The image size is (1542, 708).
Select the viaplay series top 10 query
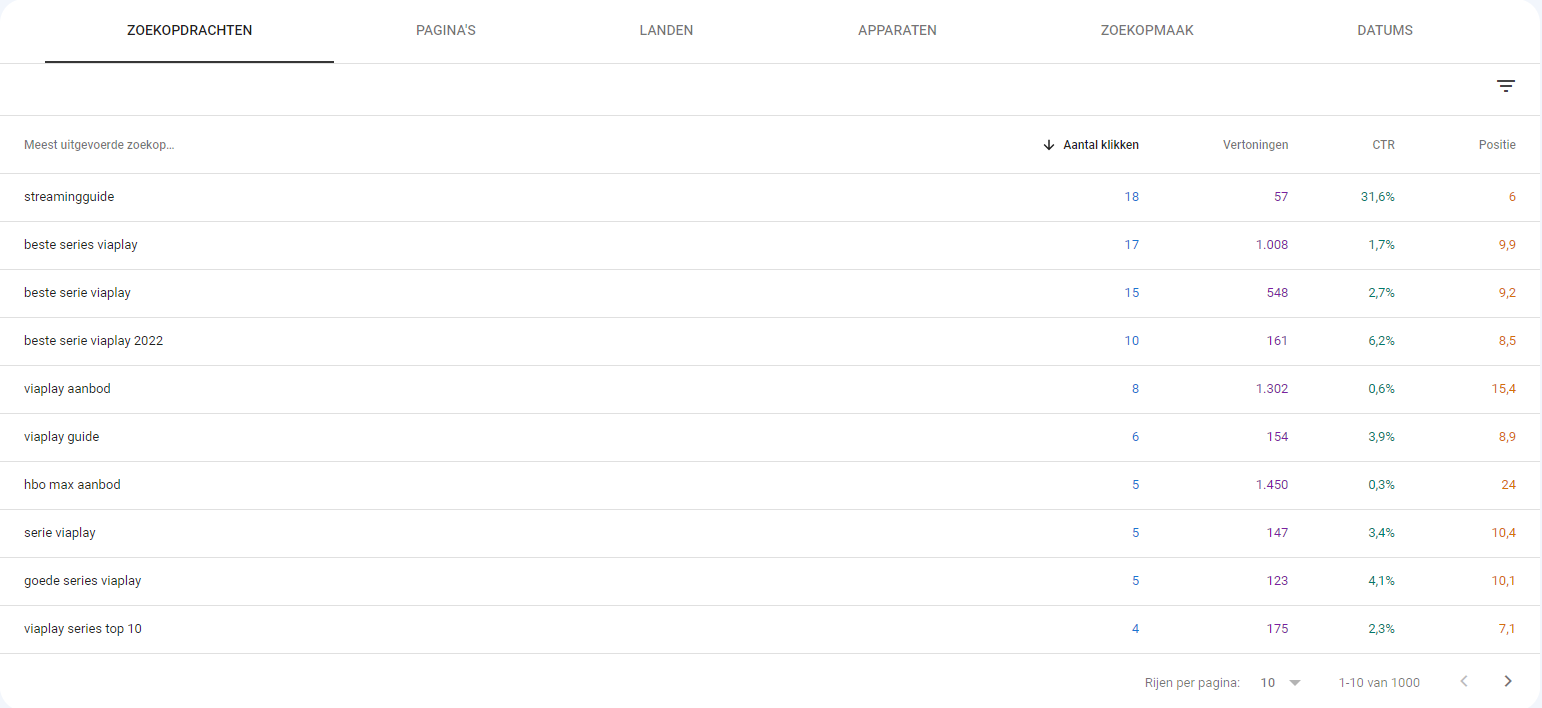pos(83,629)
